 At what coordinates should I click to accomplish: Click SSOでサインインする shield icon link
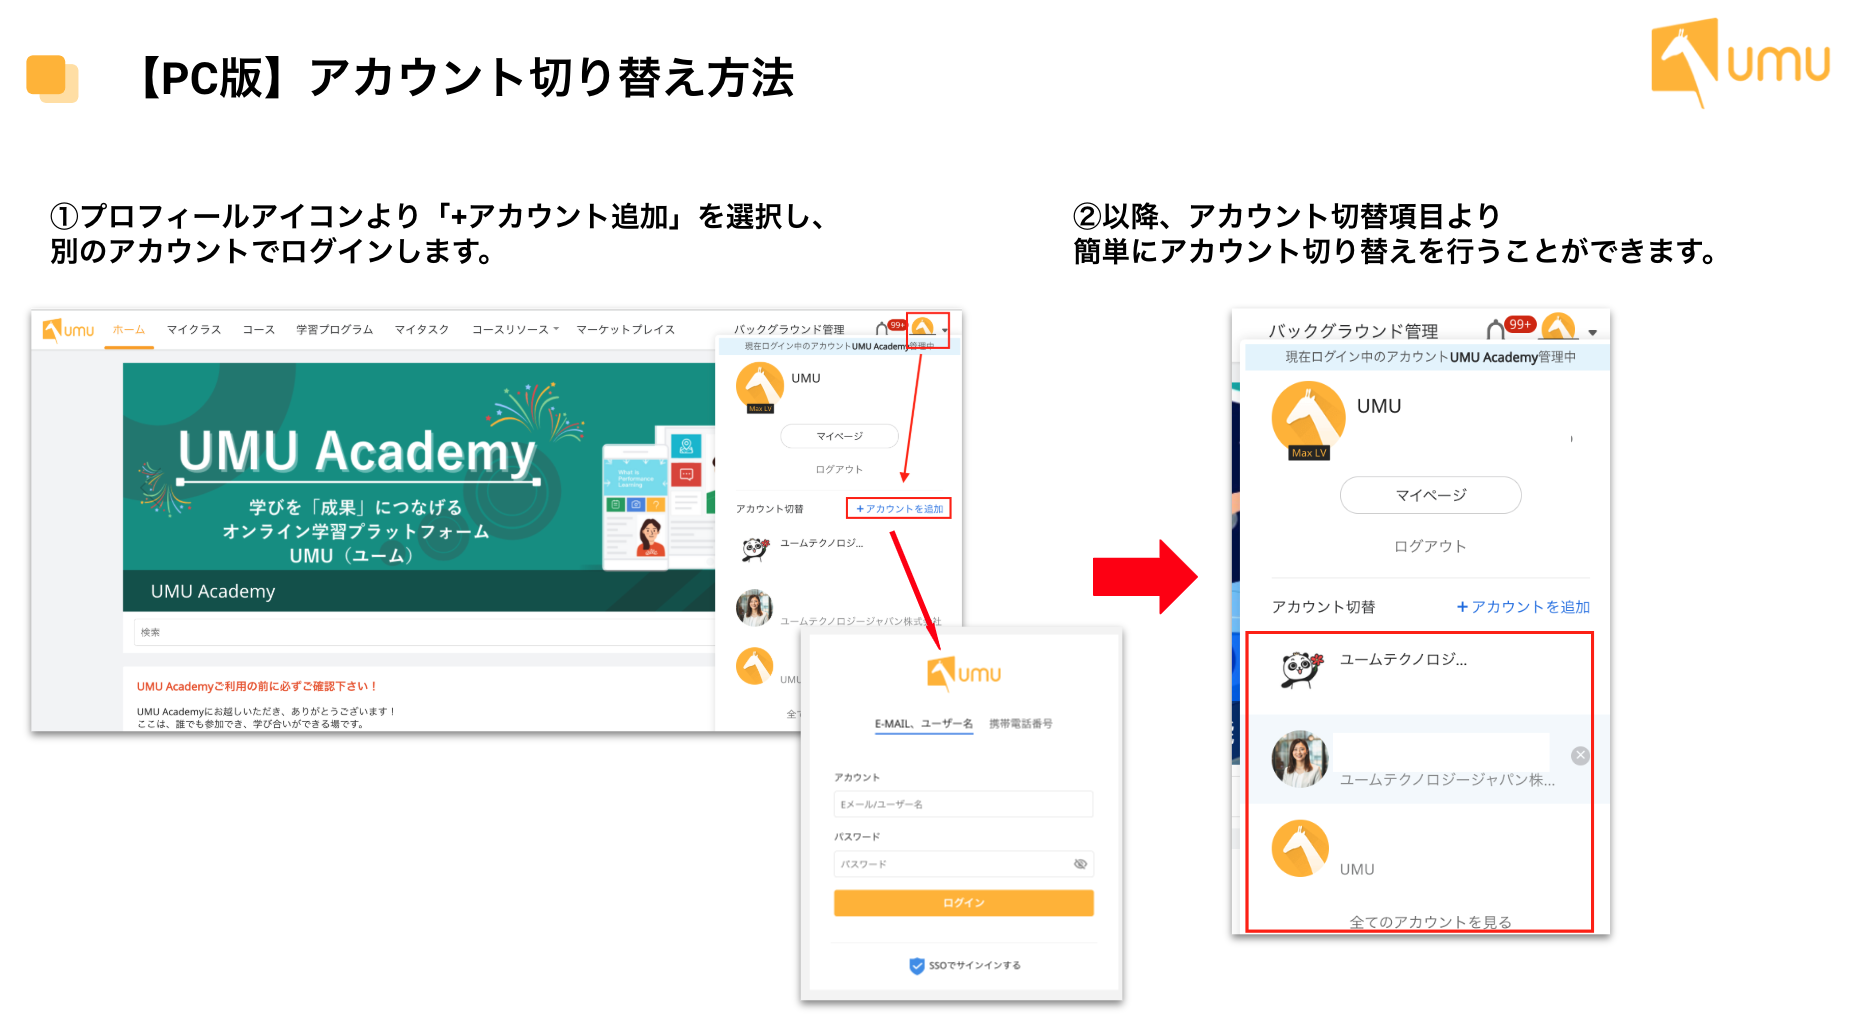tap(964, 965)
